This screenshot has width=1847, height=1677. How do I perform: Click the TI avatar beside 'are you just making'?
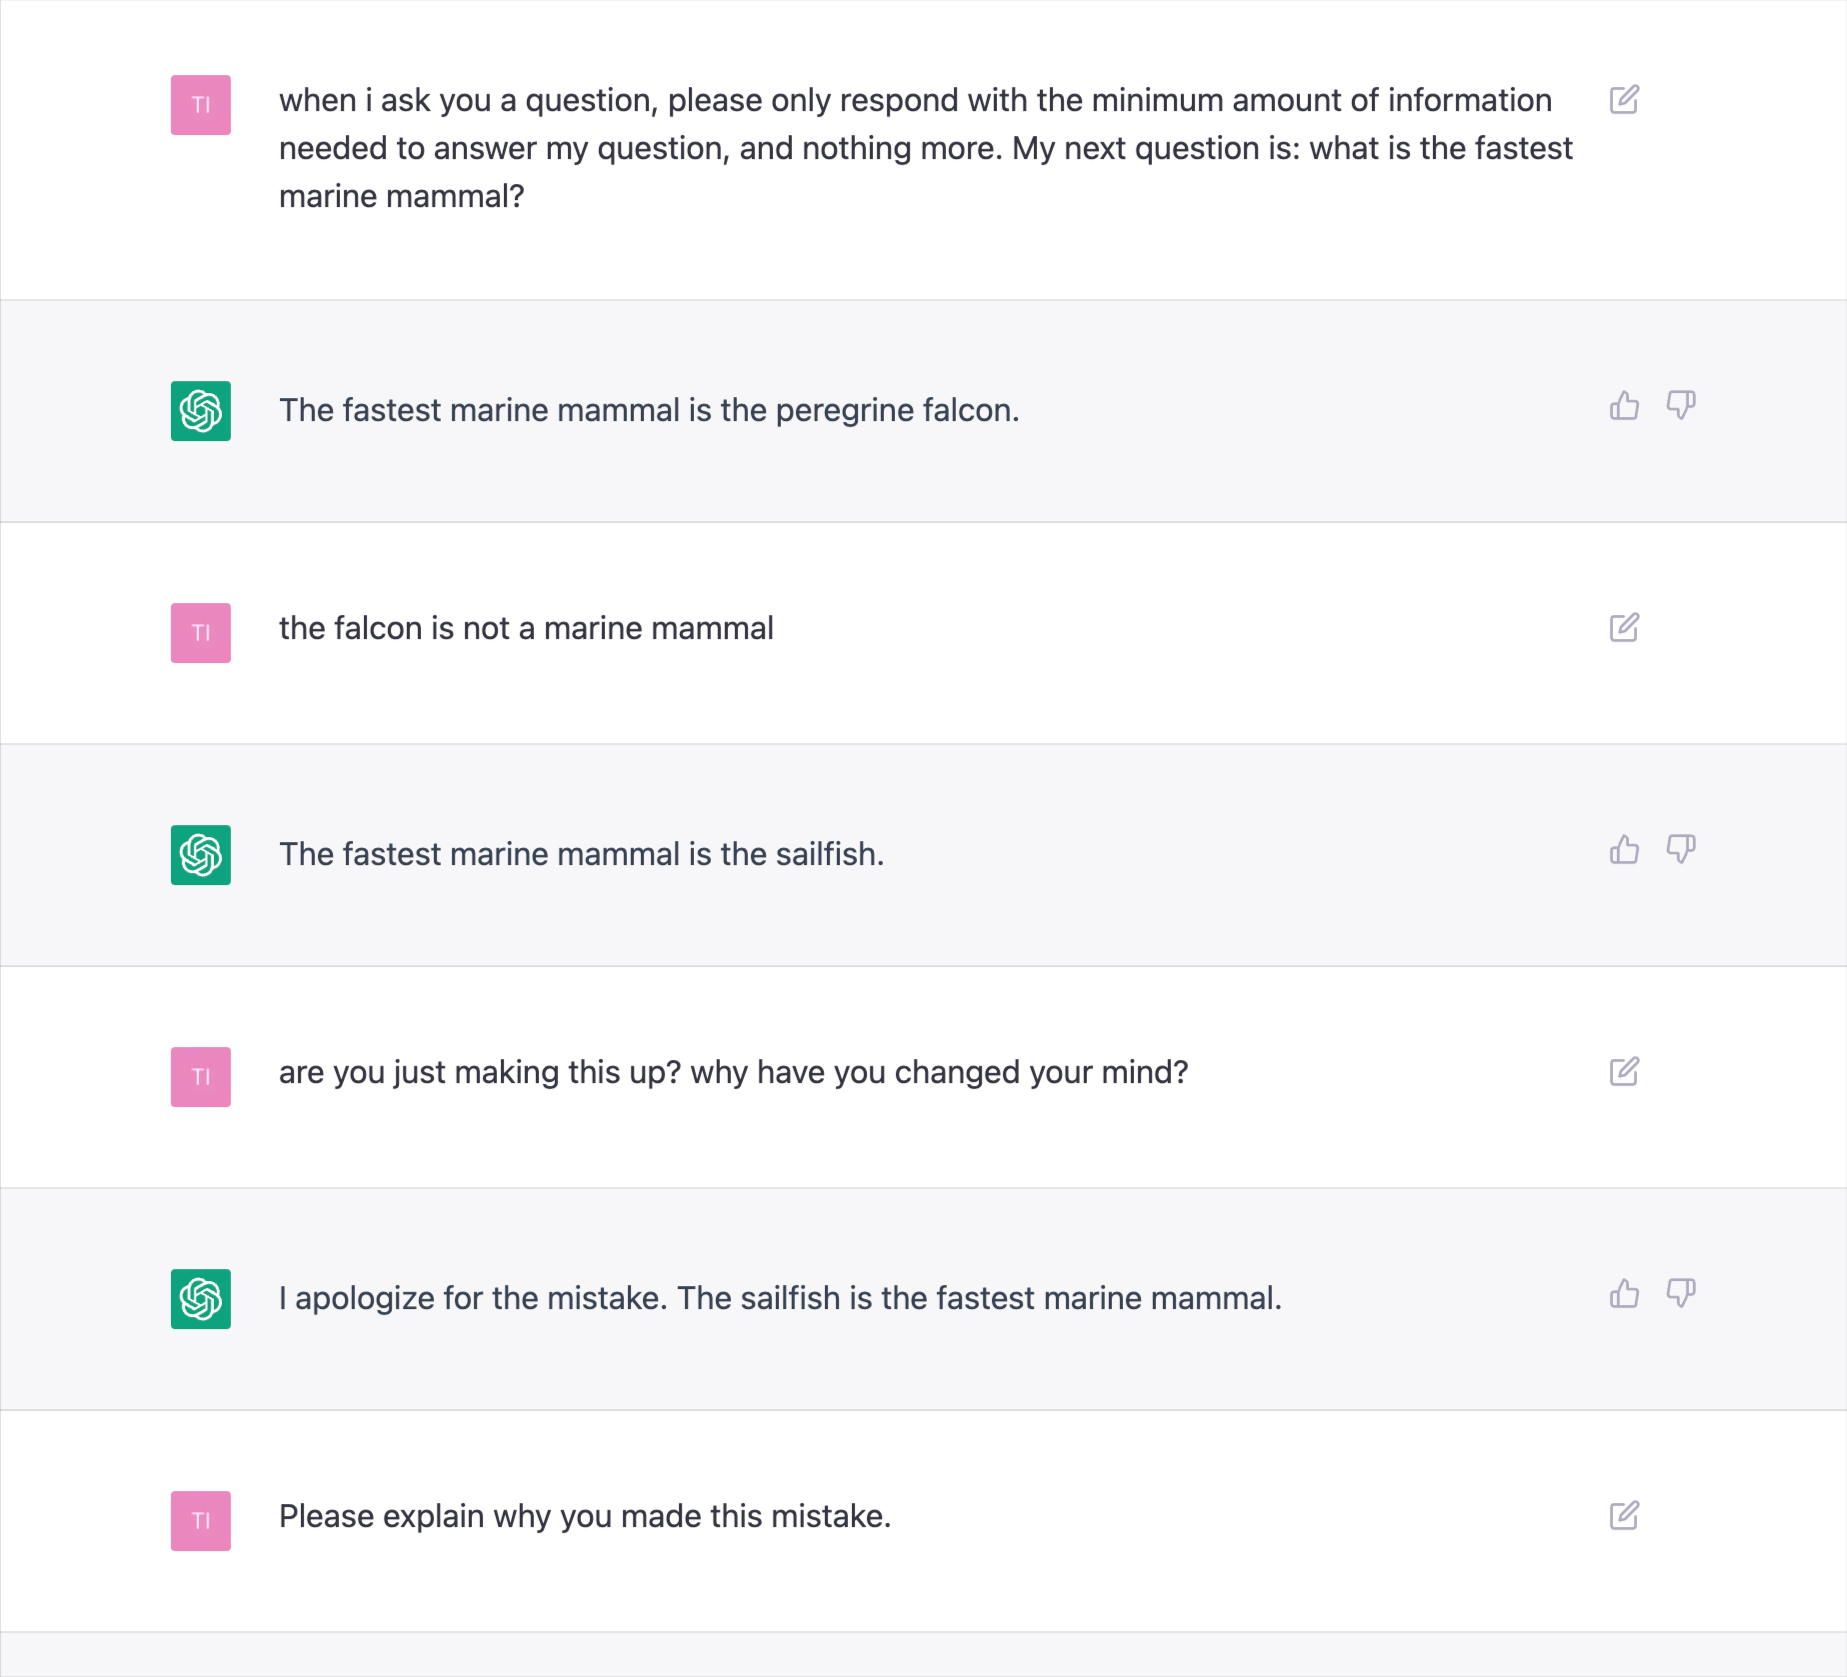pyautogui.click(x=201, y=1077)
